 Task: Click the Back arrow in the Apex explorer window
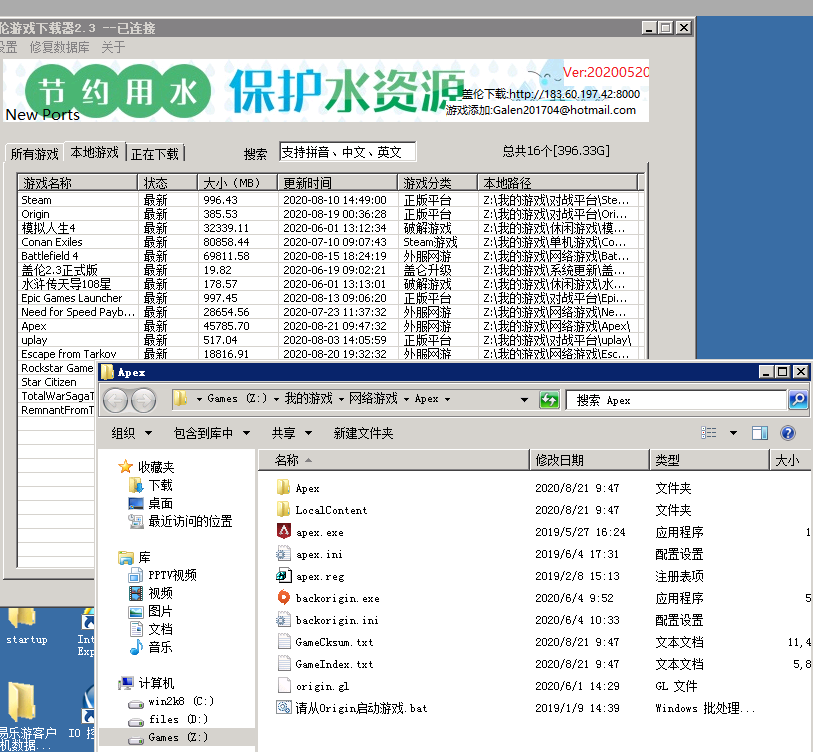pos(115,400)
